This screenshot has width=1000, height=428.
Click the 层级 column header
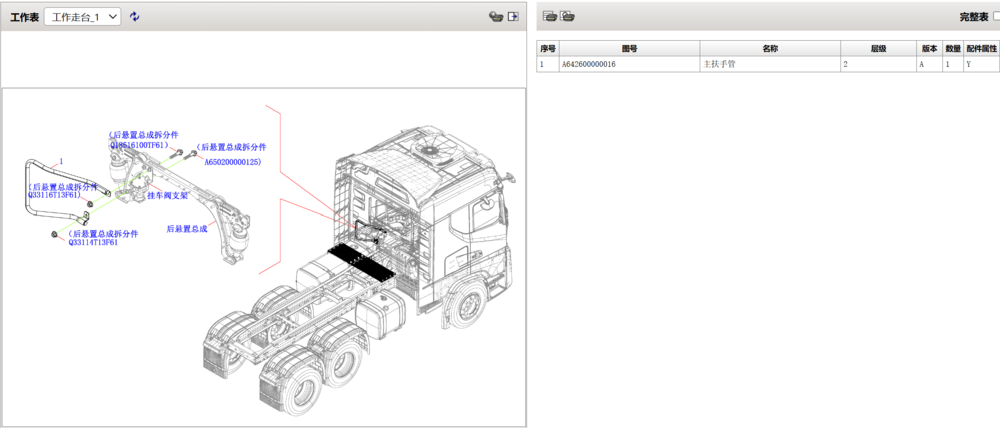pyautogui.click(x=877, y=48)
